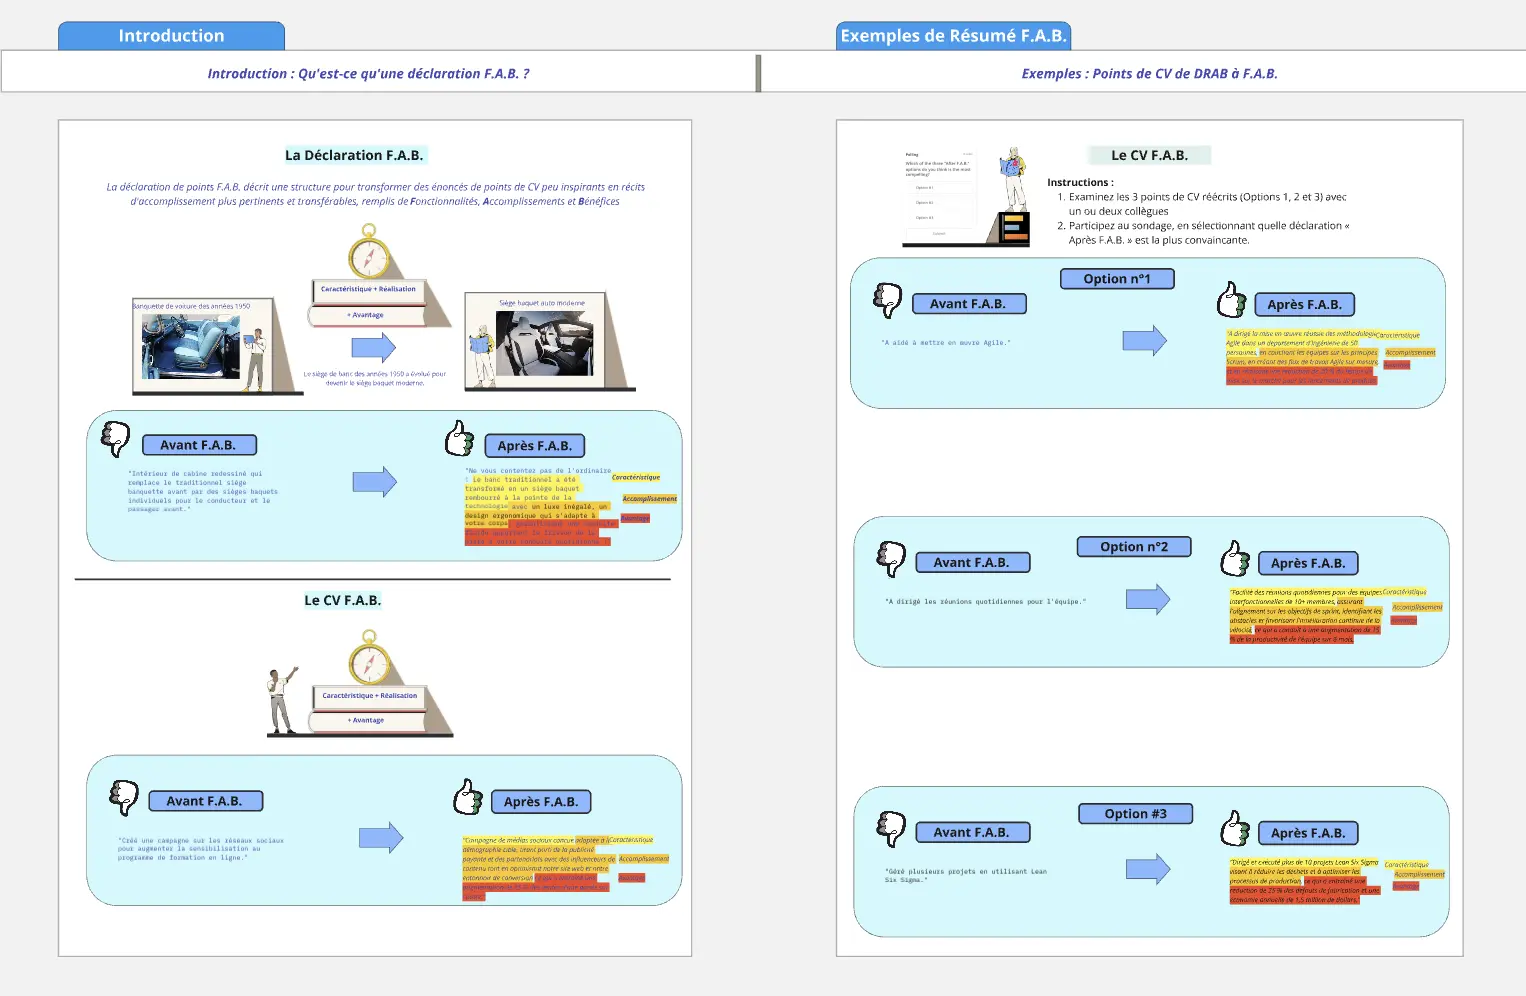Switch to Exemples de Résumé F.A.B. tab

click(x=953, y=36)
